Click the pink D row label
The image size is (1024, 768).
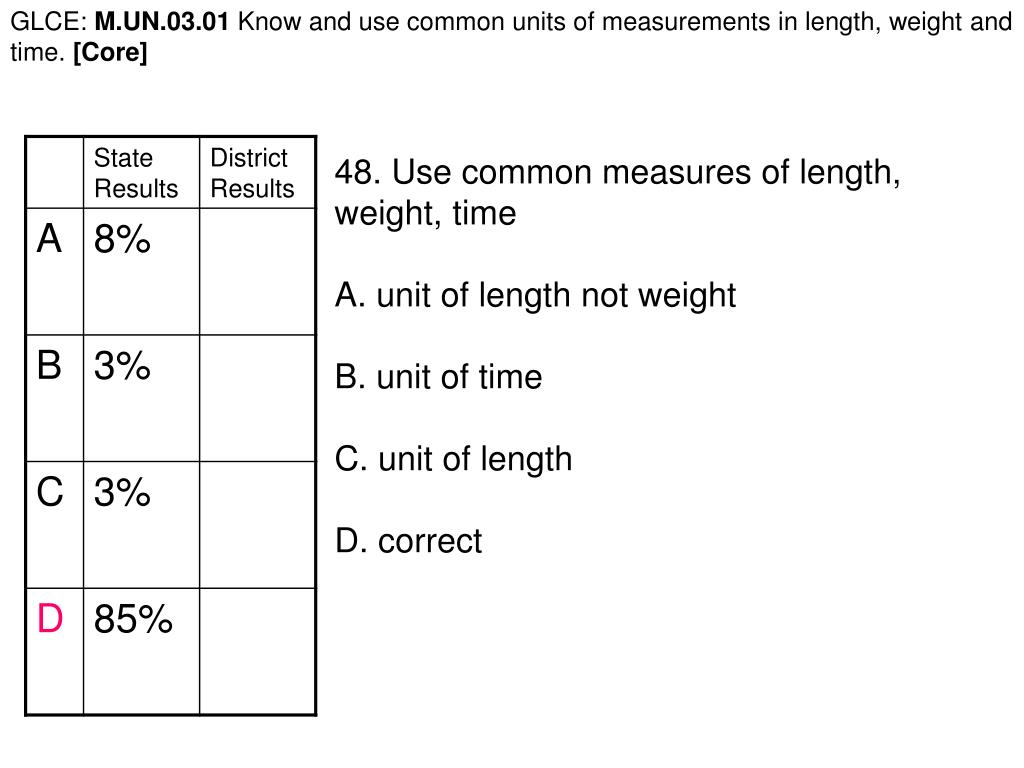pos(50,618)
